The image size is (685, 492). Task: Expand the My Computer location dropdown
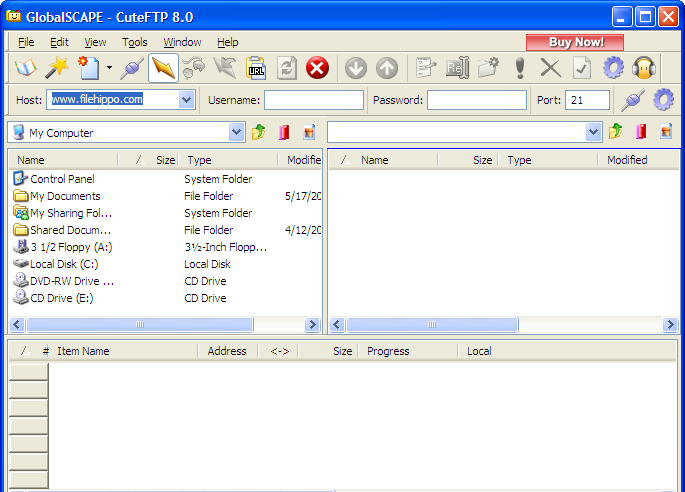[x=236, y=132]
